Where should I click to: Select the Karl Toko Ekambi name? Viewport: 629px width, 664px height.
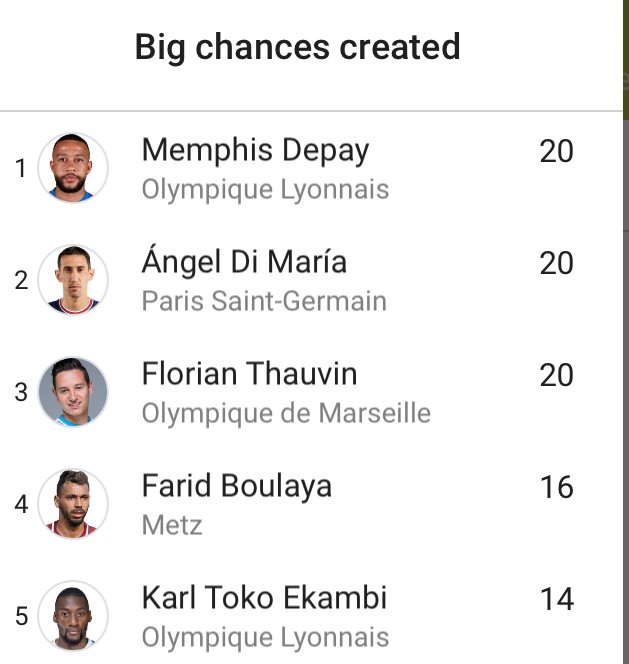(x=264, y=598)
